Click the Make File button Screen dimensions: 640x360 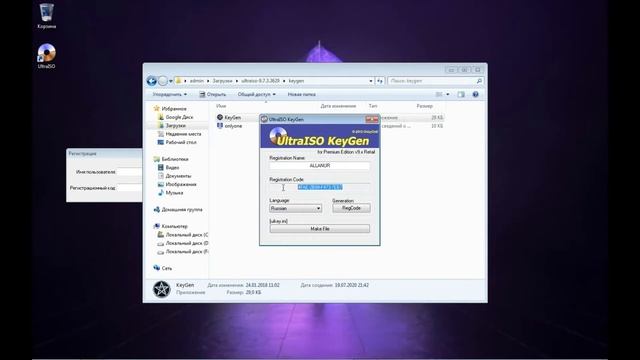320,229
